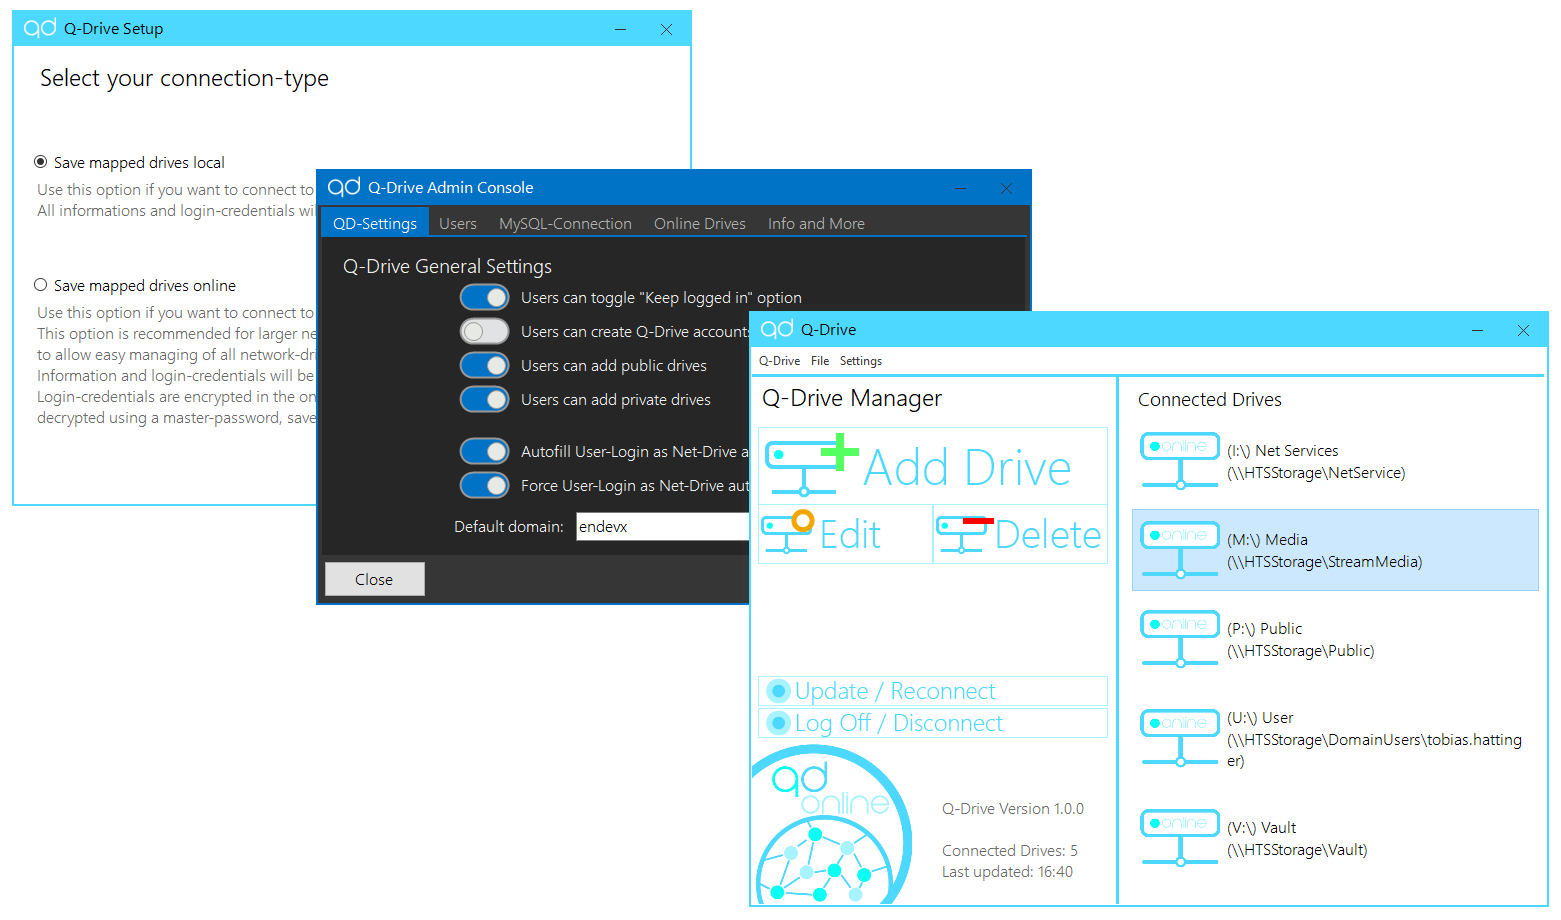Open the Q-Drive menu
The height and width of the screenshot is (920, 1561).
tap(779, 361)
